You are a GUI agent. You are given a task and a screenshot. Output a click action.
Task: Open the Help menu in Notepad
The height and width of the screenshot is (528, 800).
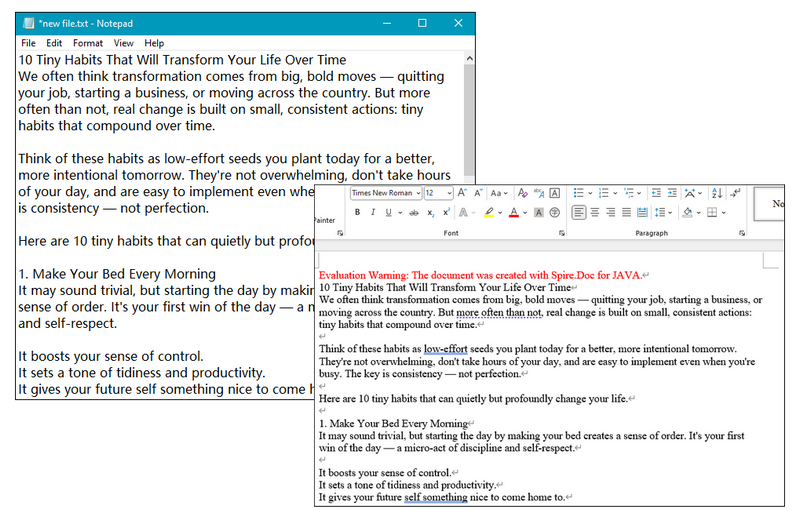tap(154, 43)
